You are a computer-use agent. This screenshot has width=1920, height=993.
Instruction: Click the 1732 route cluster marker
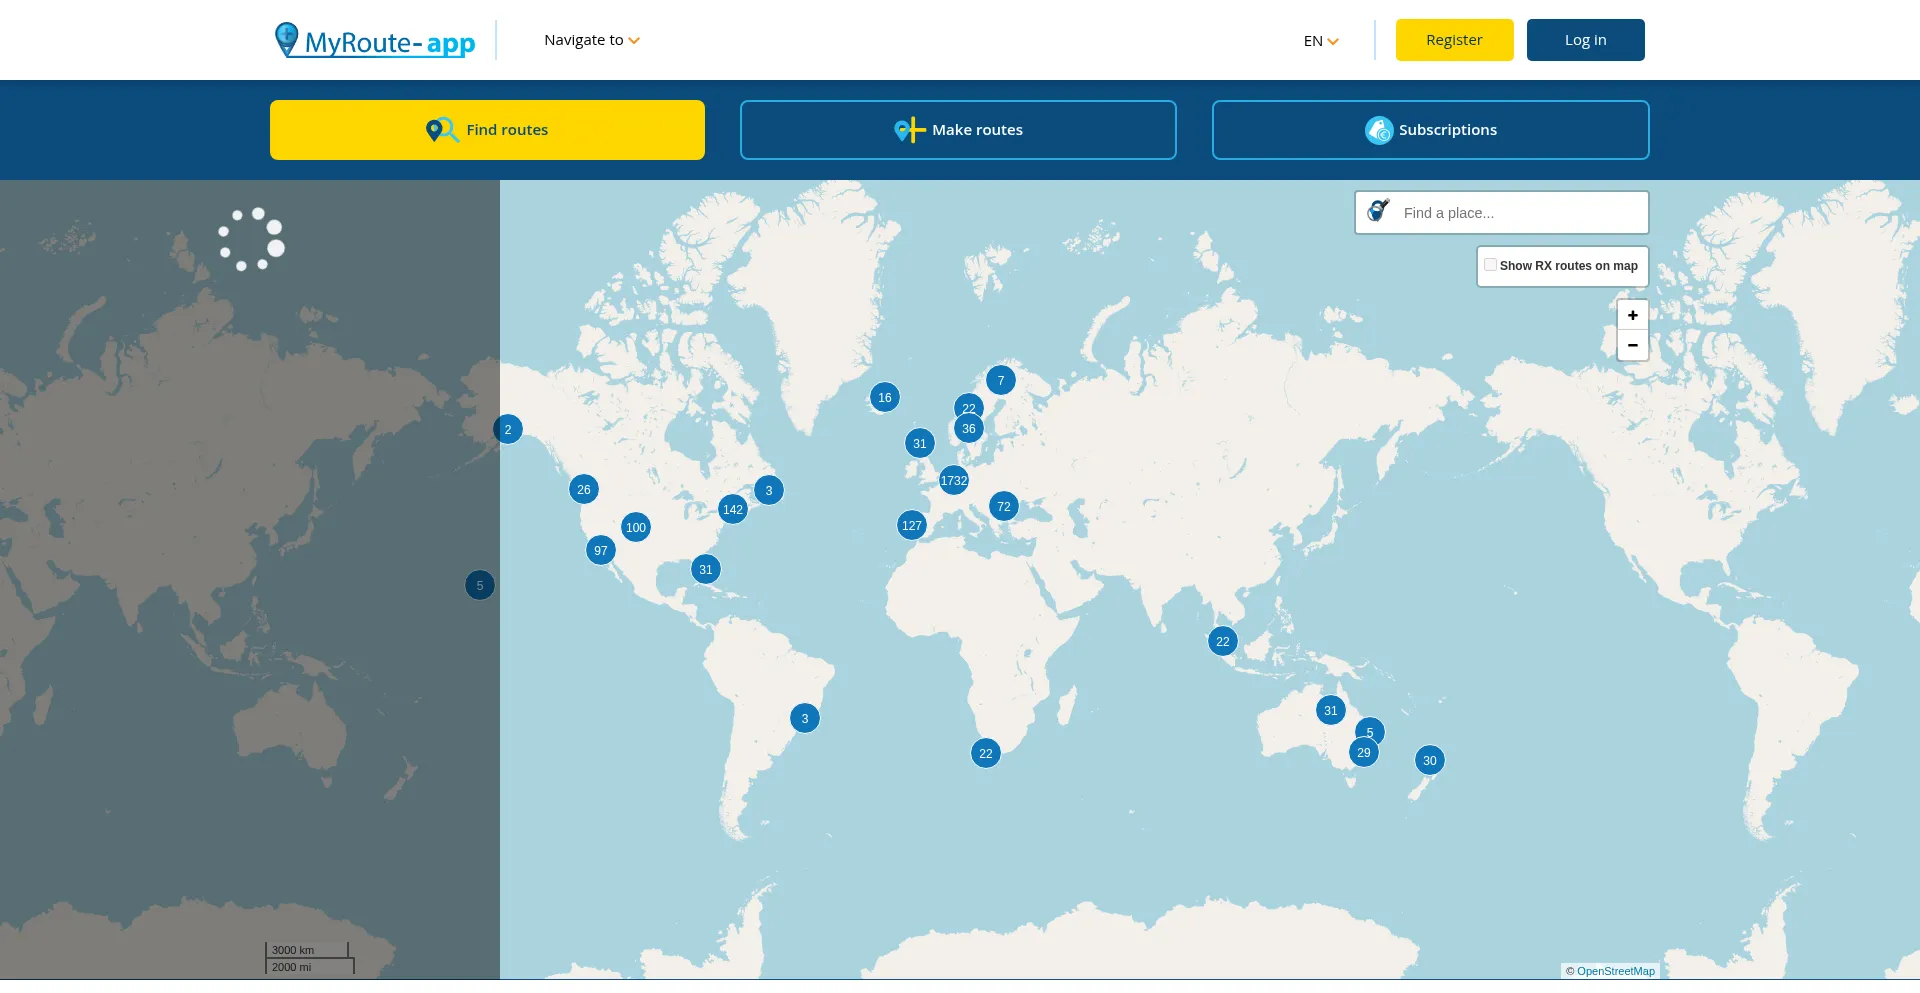coord(954,481)
